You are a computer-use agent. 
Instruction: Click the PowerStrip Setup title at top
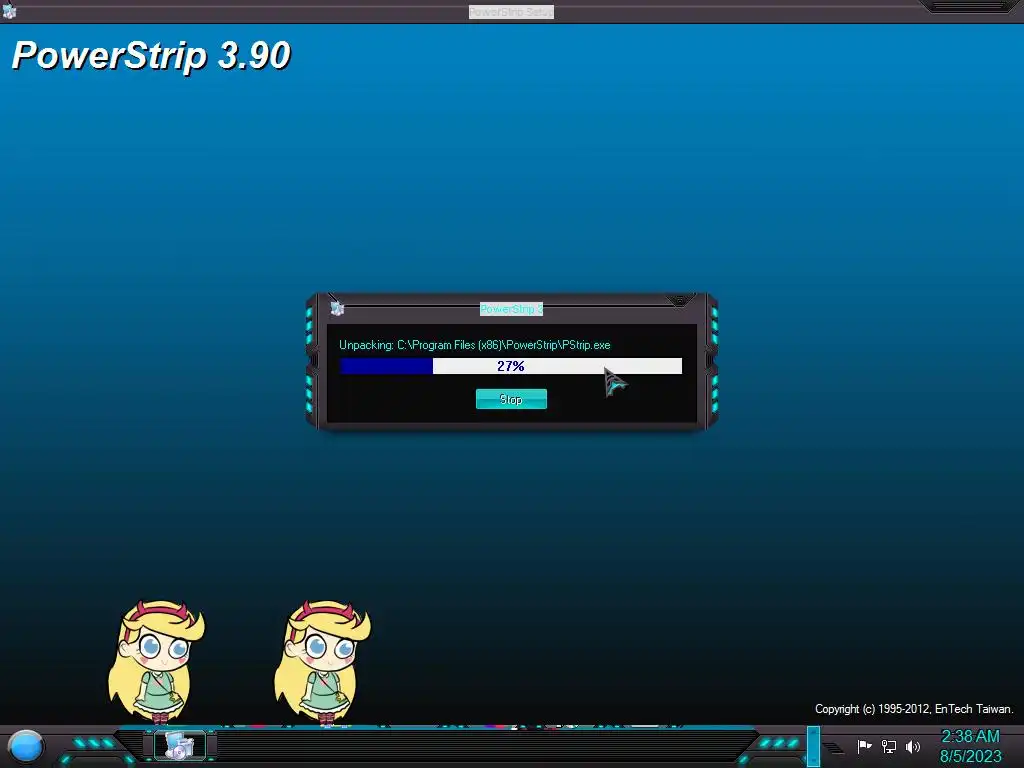point(511,12)
